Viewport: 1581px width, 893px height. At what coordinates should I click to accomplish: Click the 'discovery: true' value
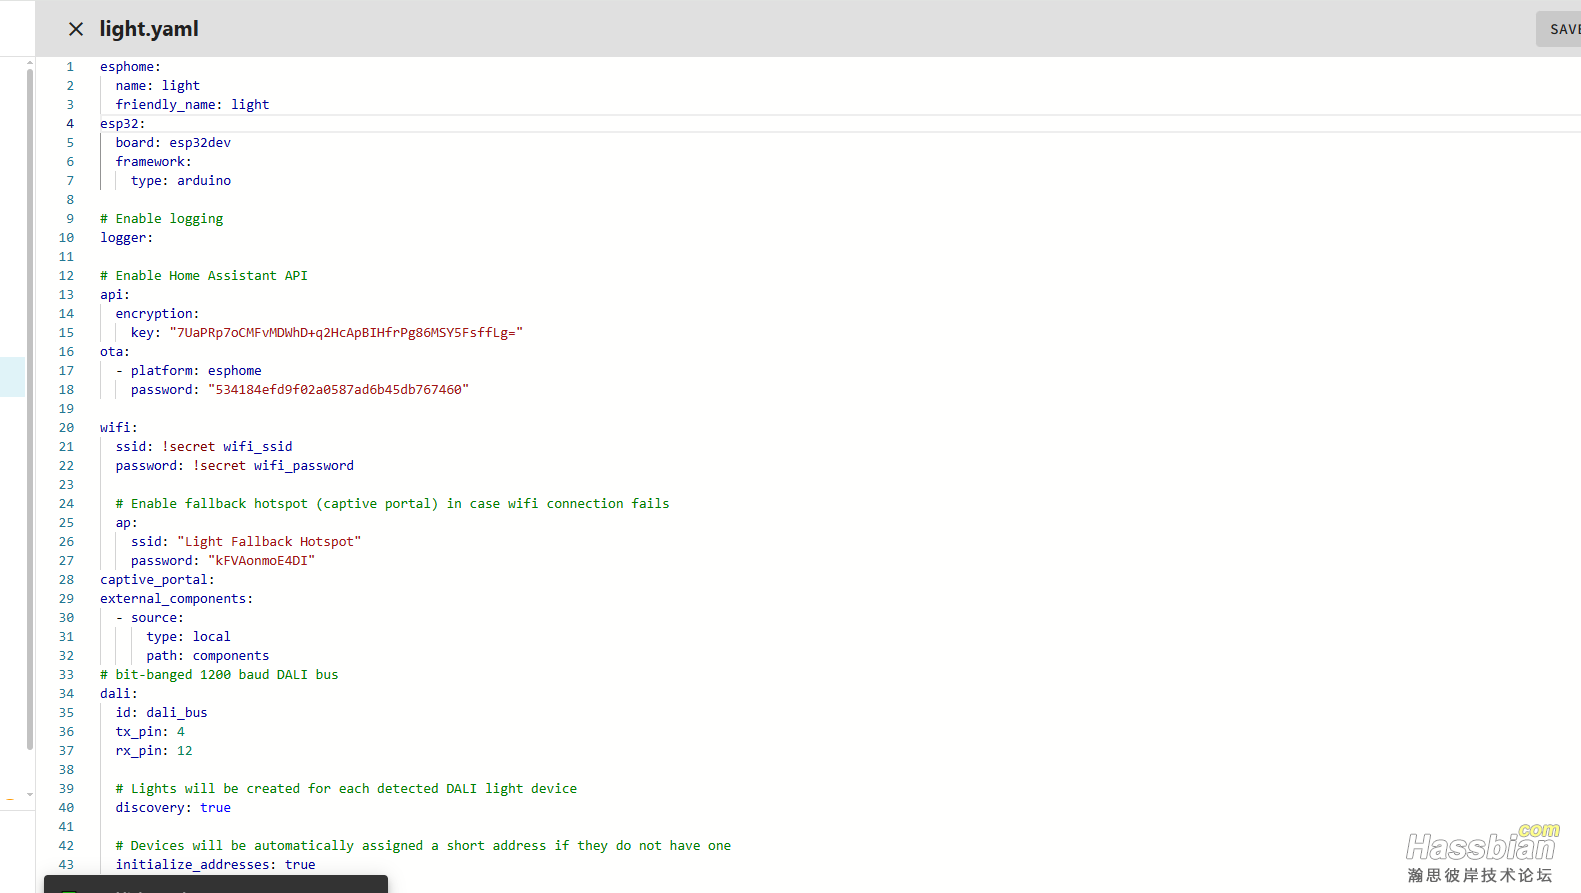pos(215,808)
